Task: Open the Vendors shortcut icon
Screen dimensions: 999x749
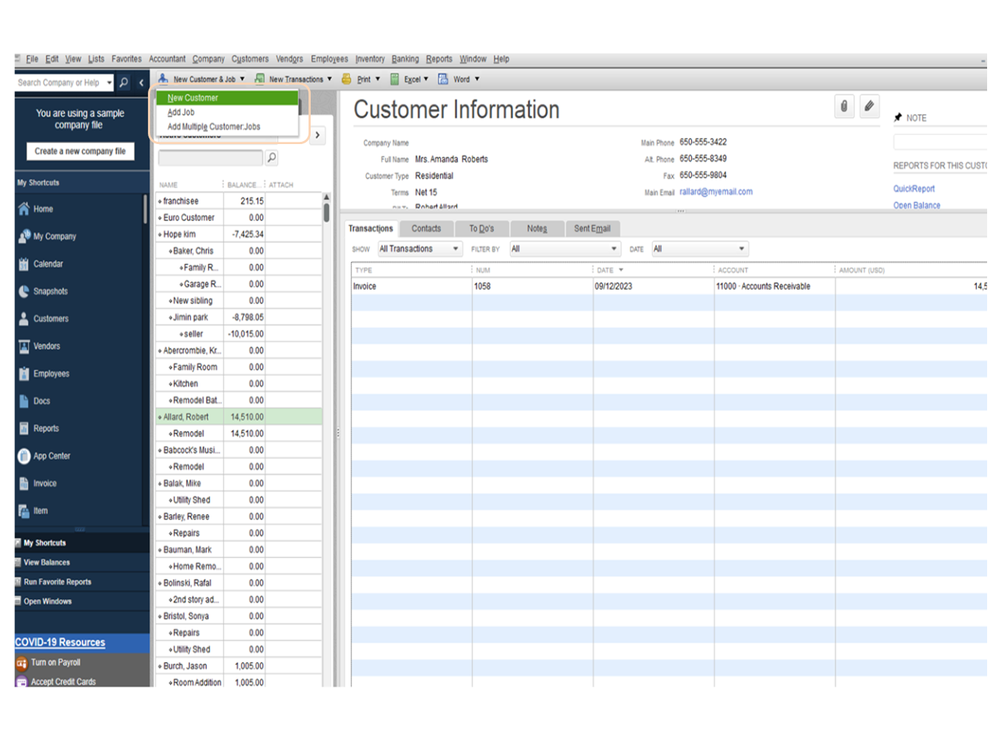Action: (x=24, y=346)
